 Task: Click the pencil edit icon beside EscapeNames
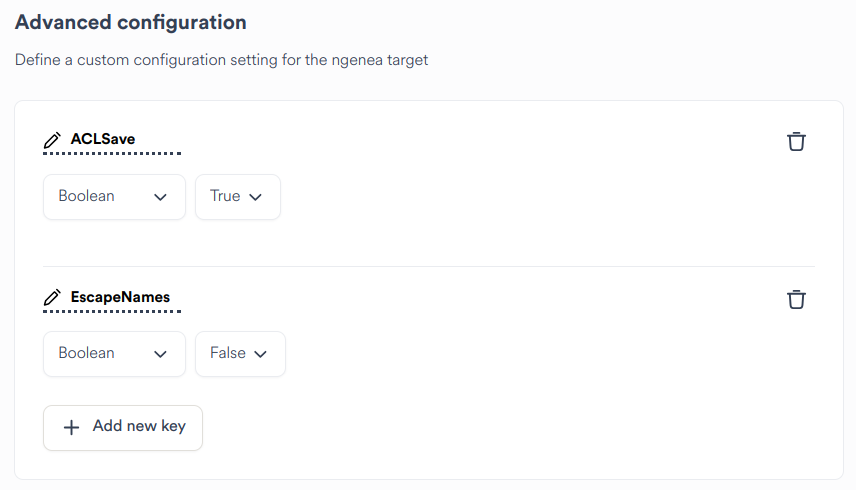click(x=53, y=298)
